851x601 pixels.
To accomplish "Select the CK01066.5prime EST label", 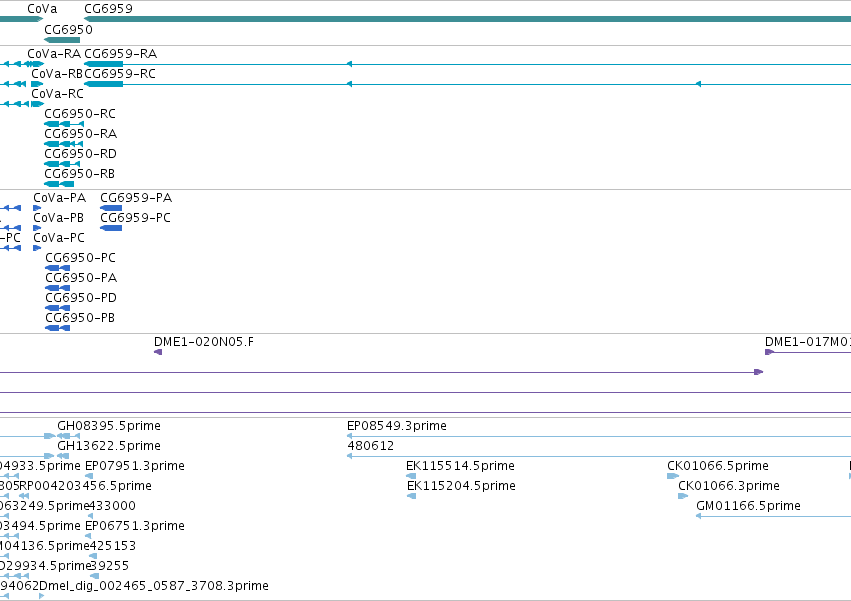I will (717, 466).
